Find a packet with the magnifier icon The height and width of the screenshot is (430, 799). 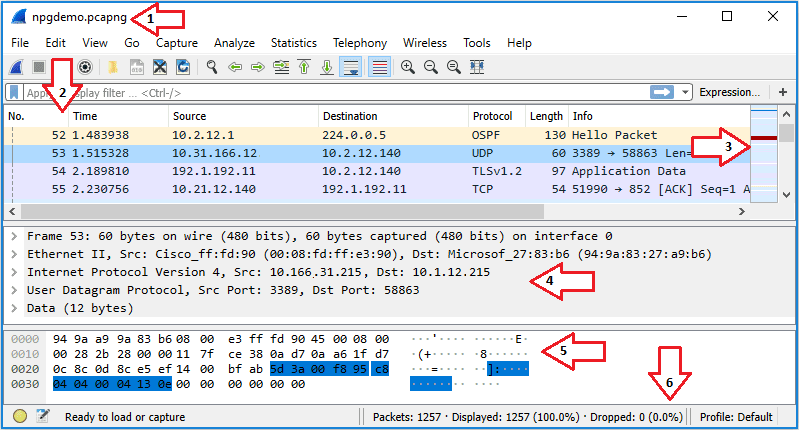tap(211, 67)
